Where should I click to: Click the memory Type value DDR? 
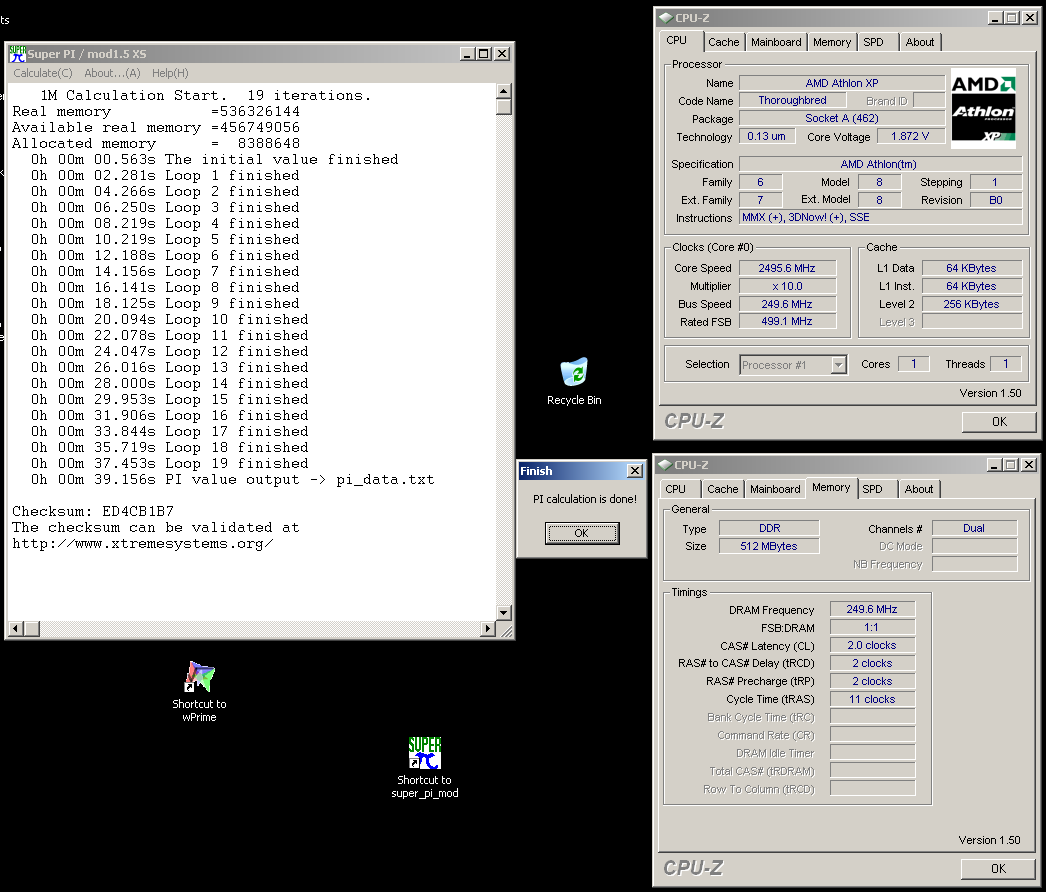click(x=768, y=528)
